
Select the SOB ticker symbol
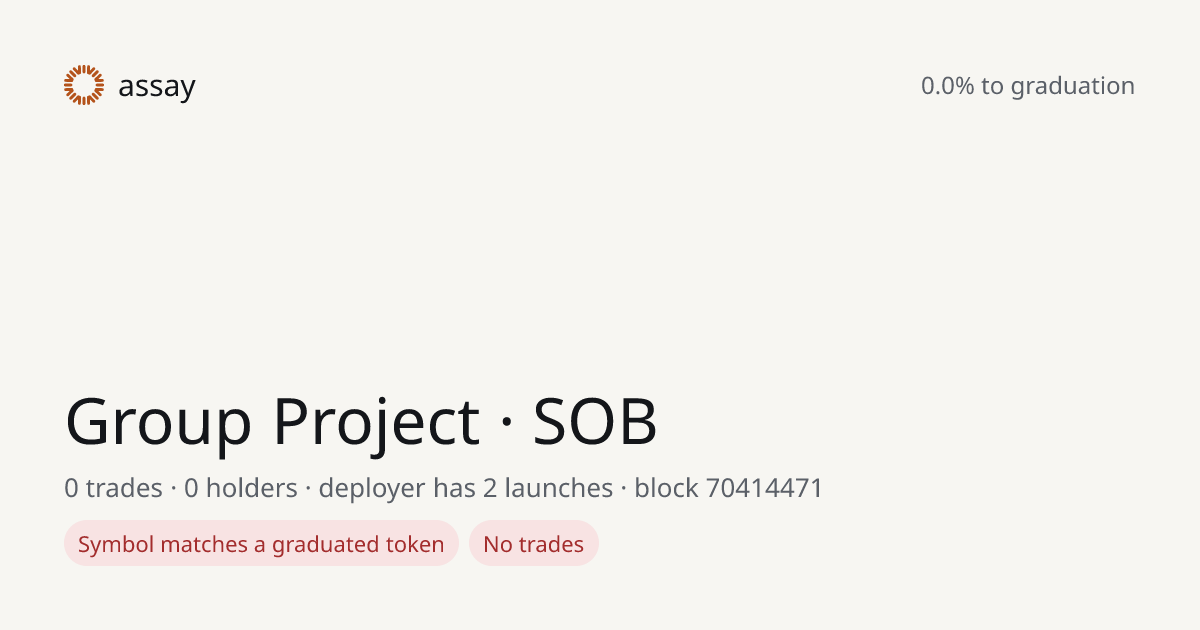(595, 421)
